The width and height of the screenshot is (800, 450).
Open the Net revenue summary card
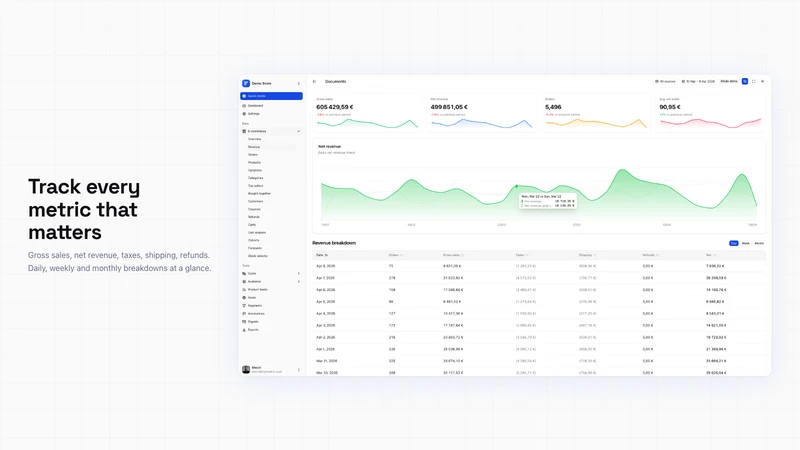click(481, 113)
